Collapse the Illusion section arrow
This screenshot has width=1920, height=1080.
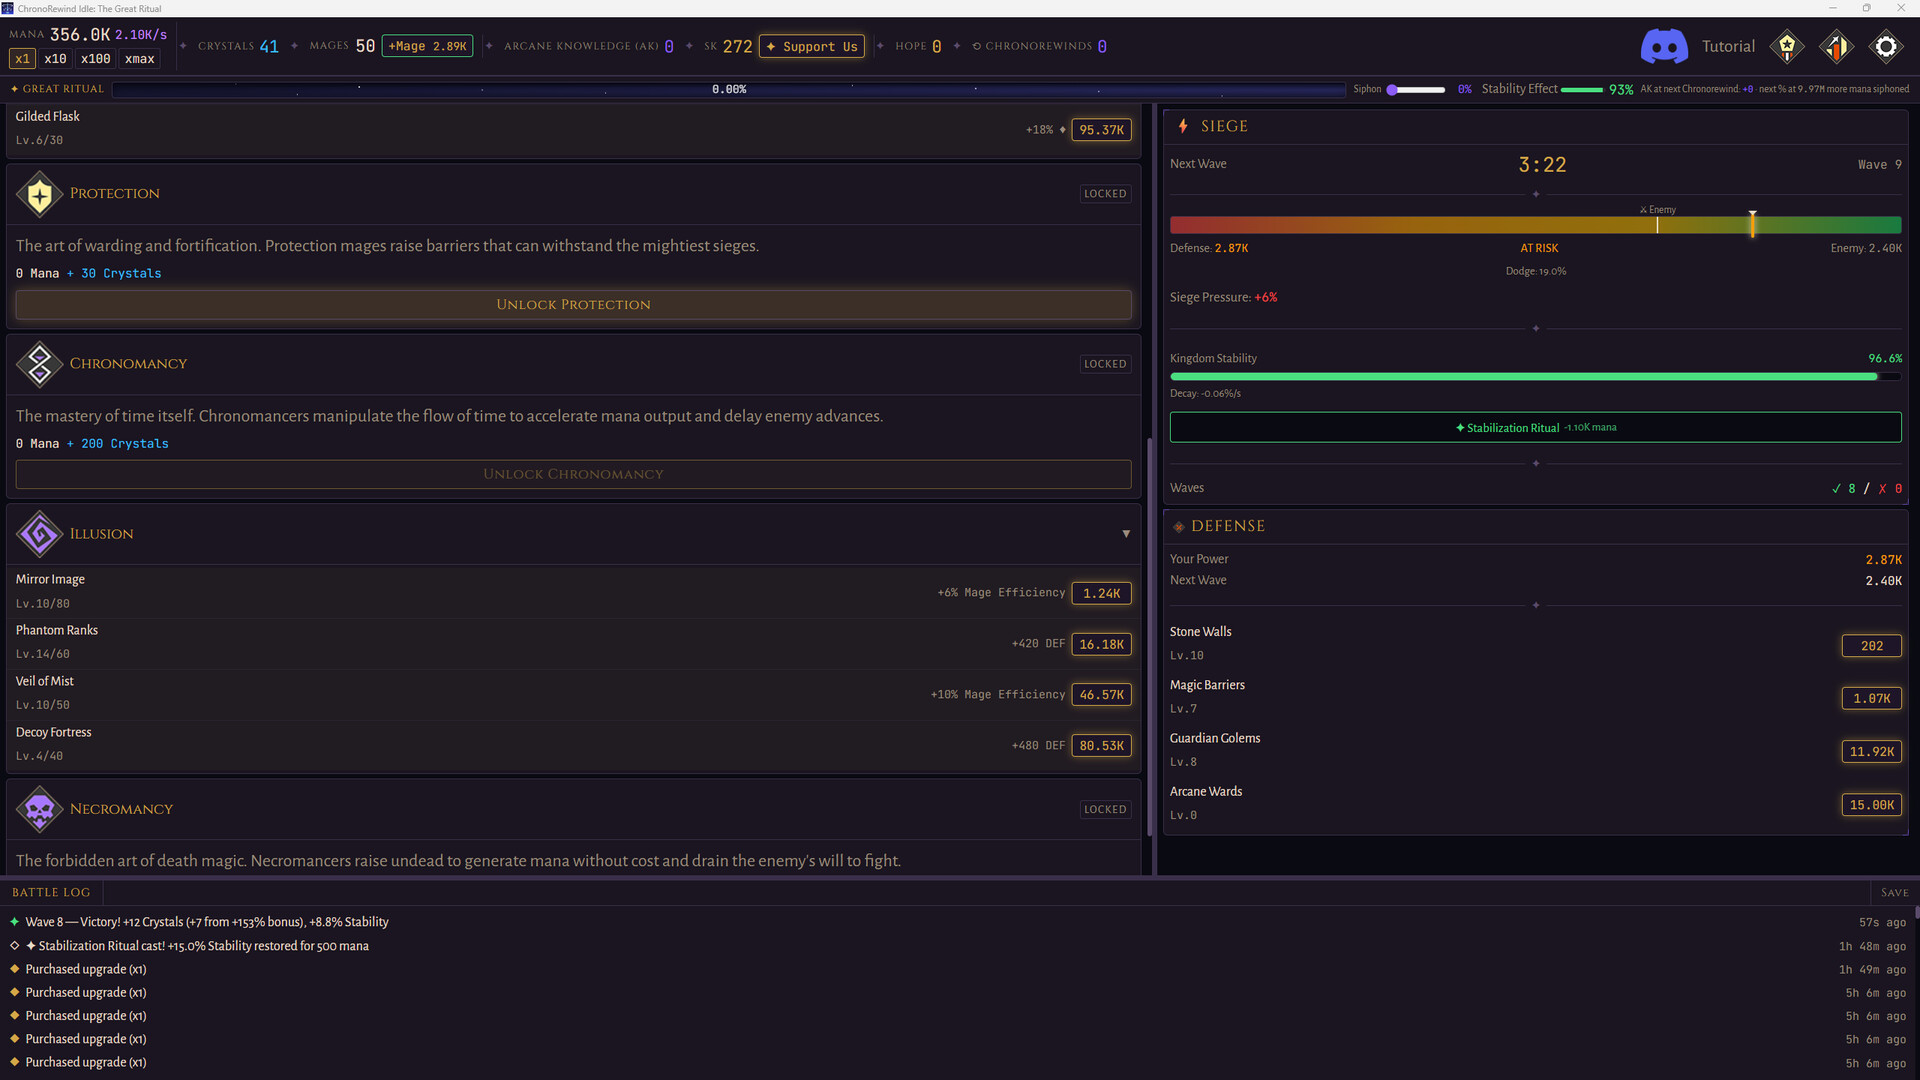coord(1126,534)
